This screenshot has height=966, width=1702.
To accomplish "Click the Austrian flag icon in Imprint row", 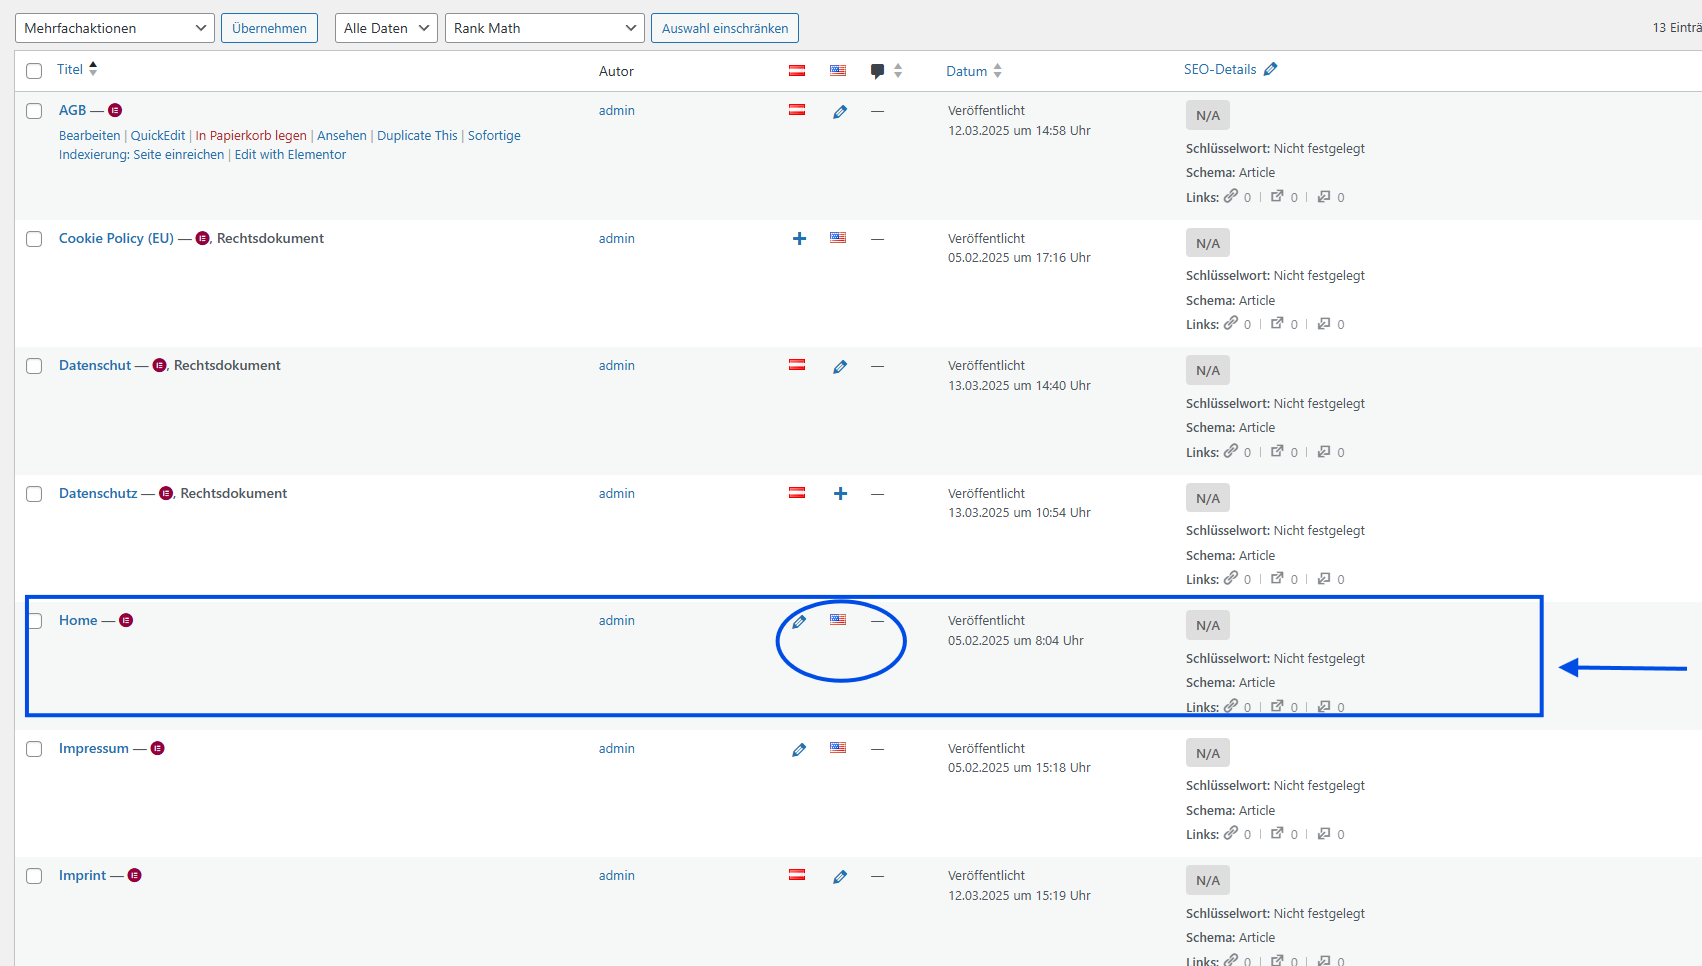I will click(797, 875).
